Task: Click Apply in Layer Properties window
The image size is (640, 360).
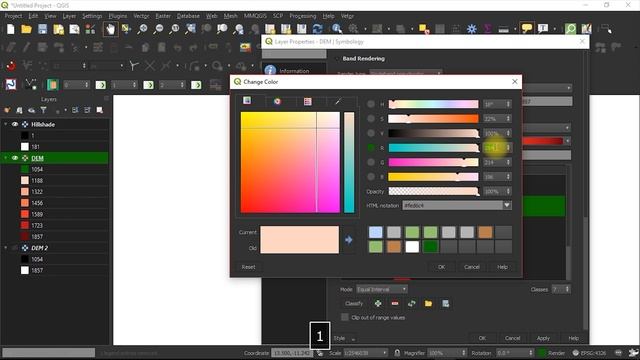Action: point(543,338)
